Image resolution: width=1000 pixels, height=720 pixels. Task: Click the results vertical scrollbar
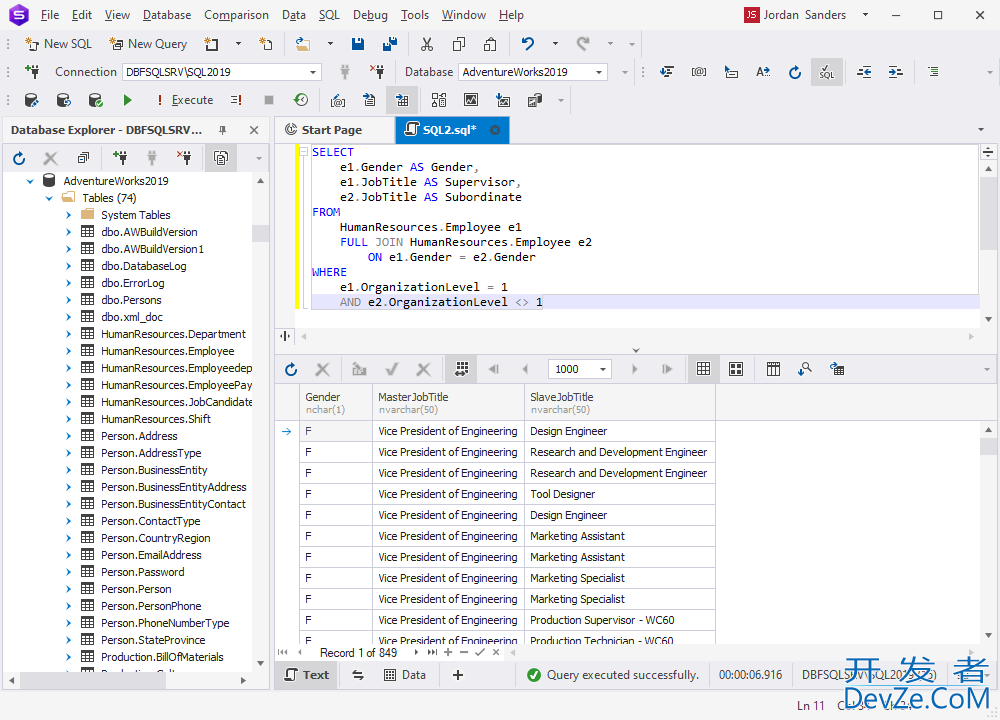(988, 533)
